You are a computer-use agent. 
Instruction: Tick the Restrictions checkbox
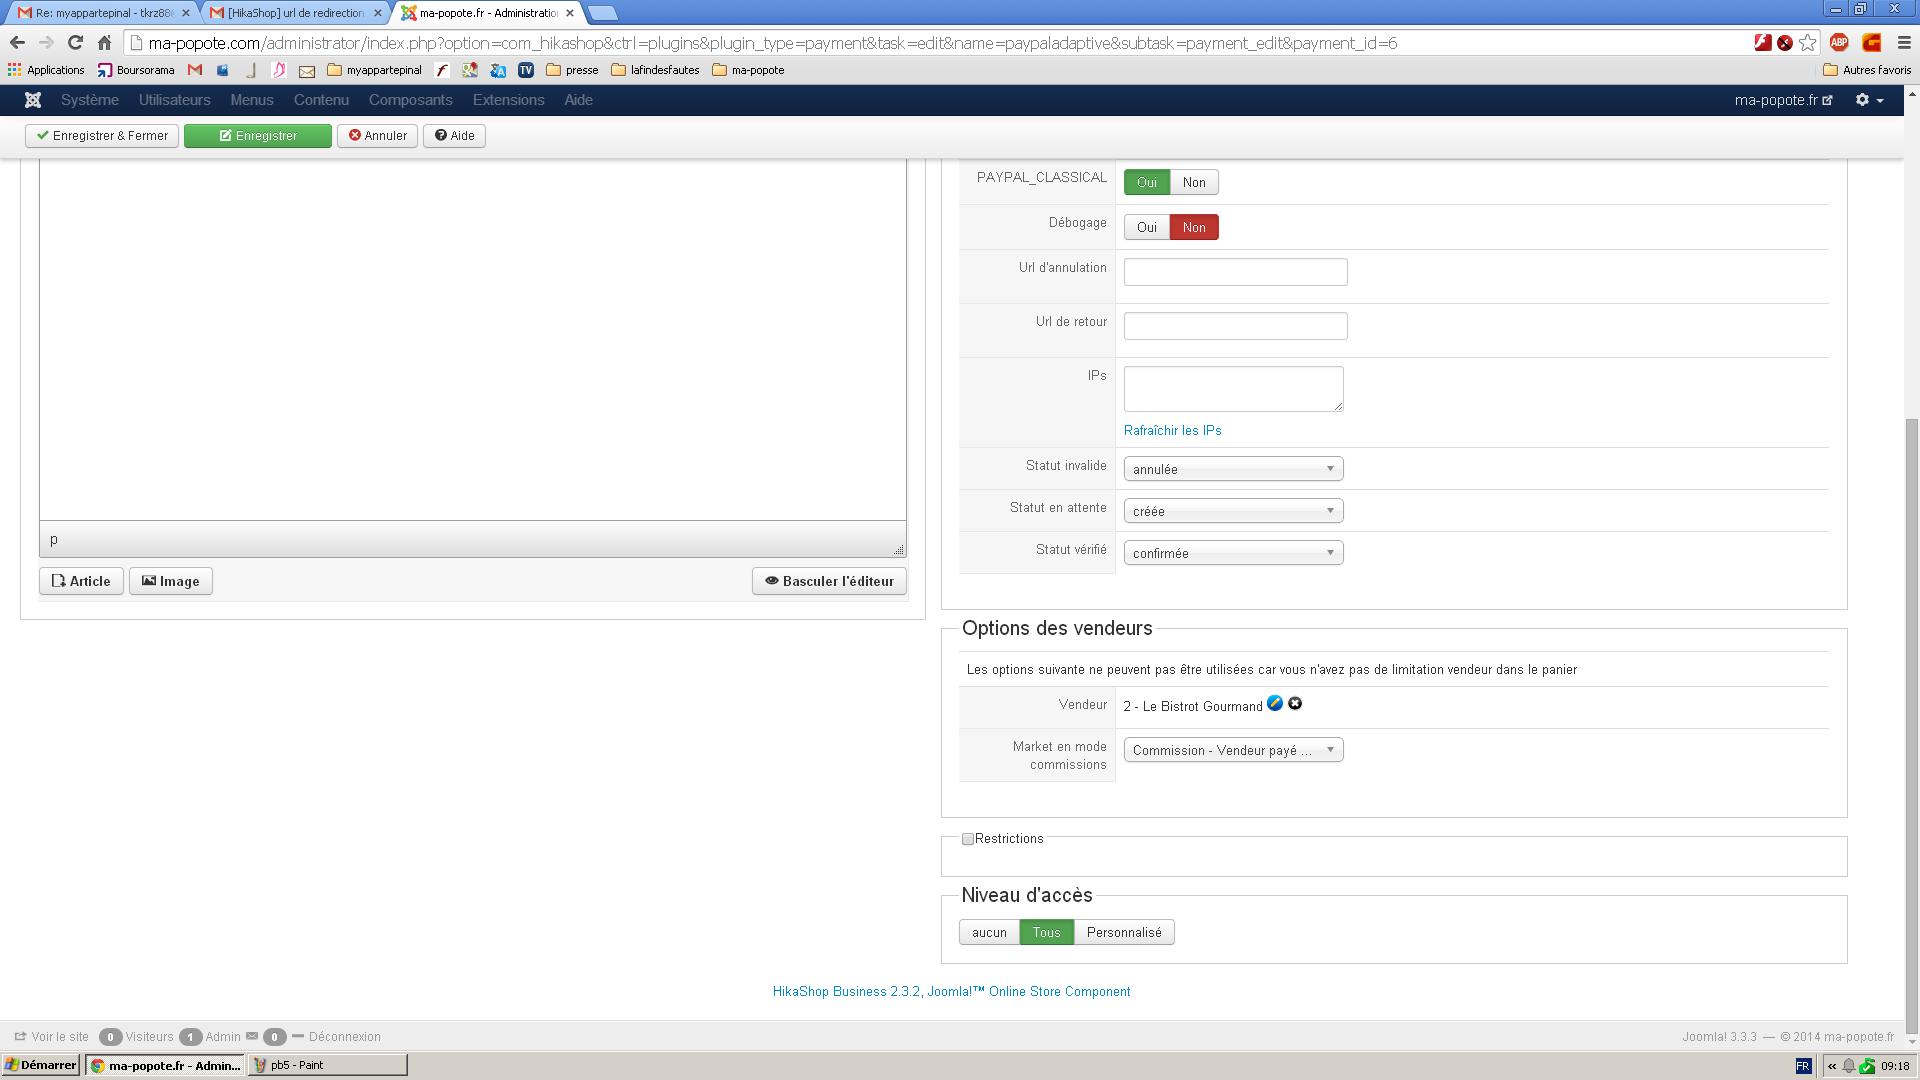(967, 839)
